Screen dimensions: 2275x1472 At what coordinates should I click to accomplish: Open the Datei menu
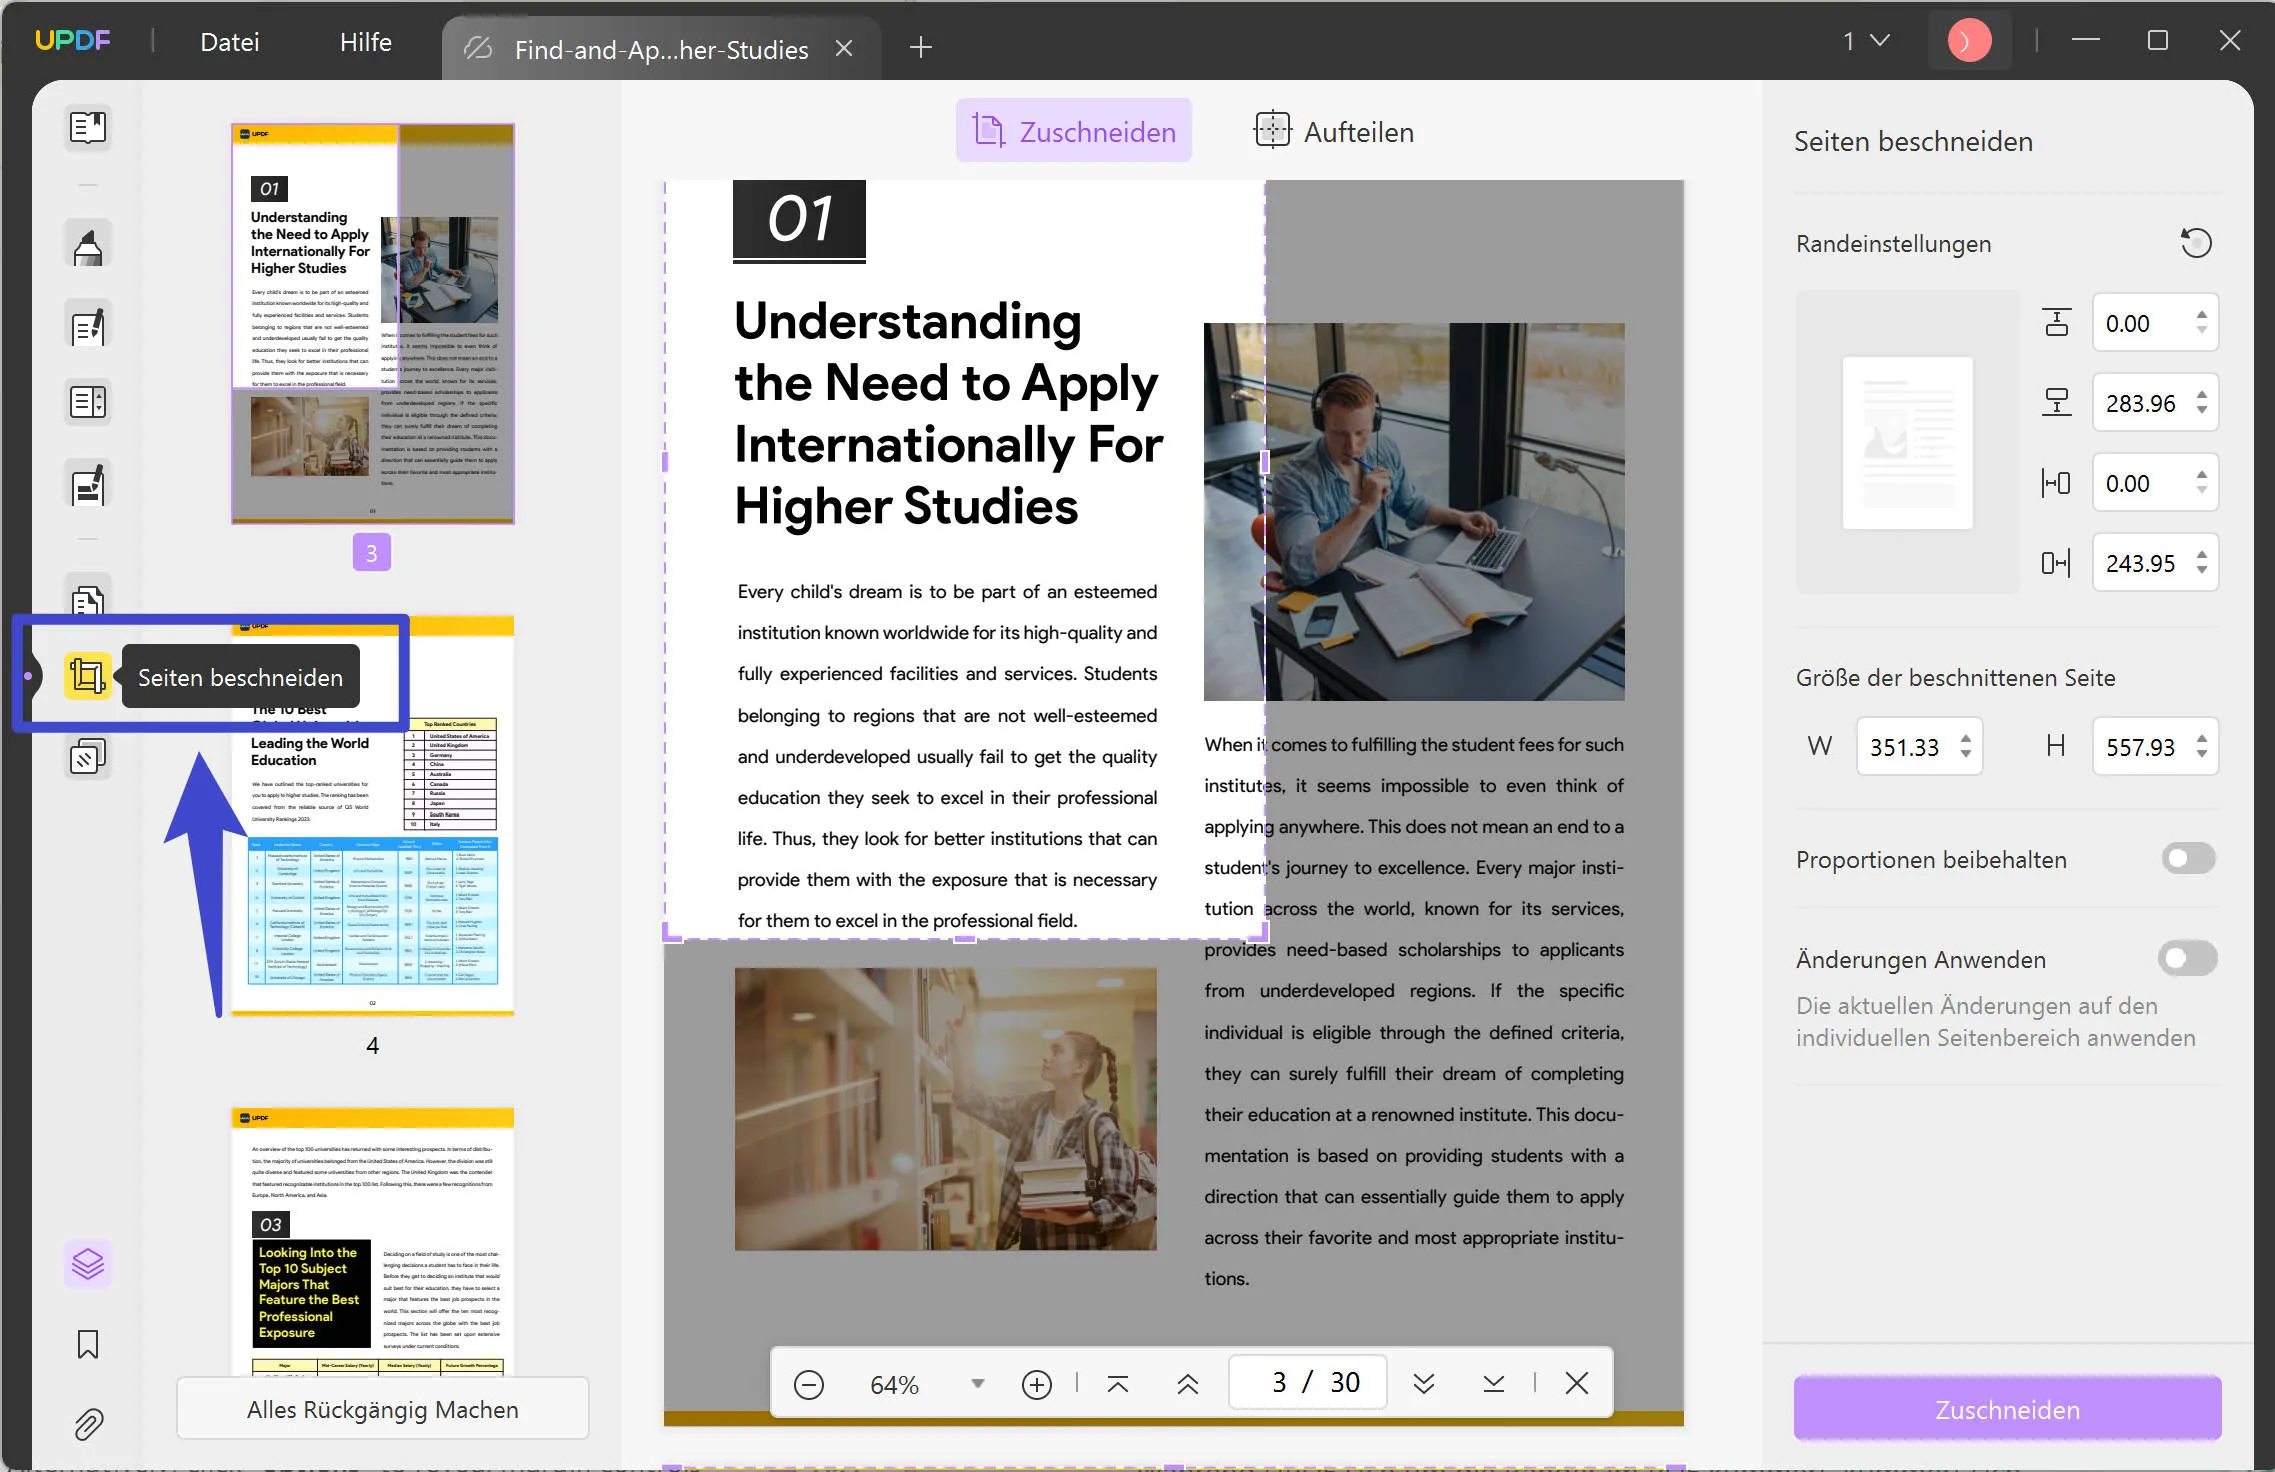pos(229,42)
